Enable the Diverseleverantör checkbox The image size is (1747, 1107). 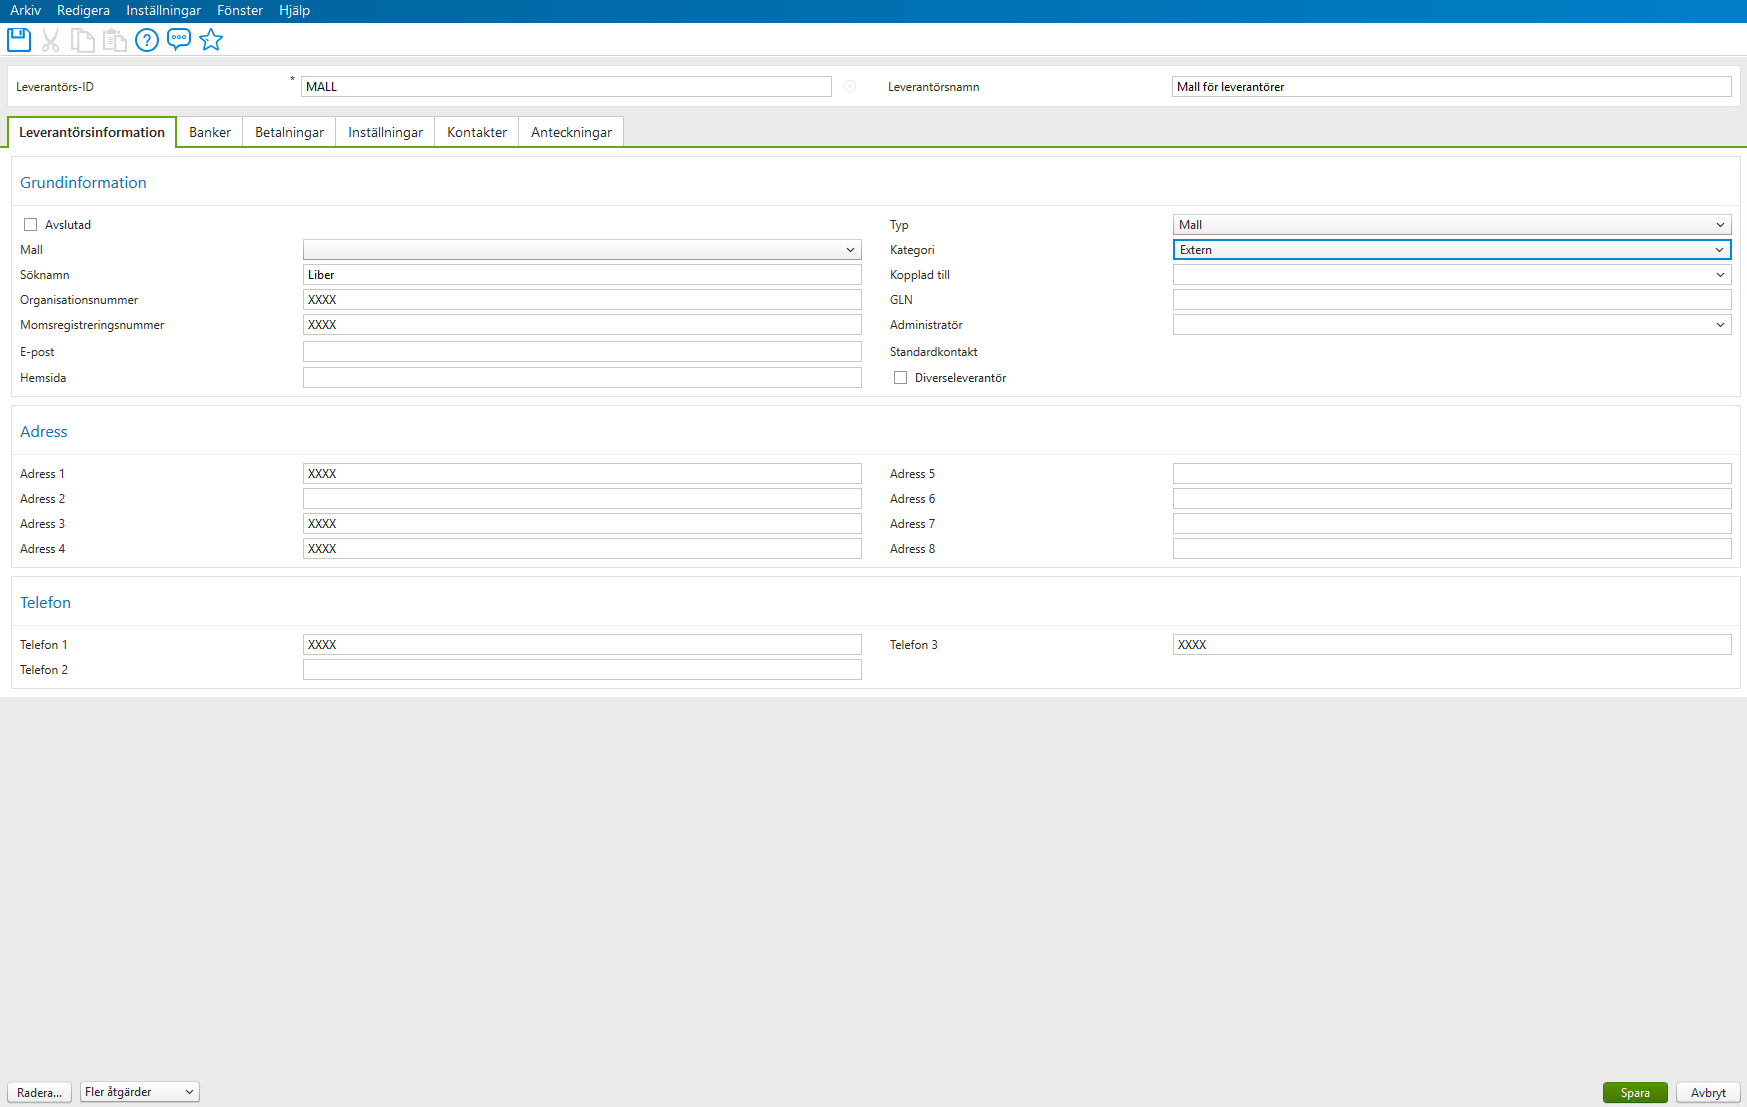coord(900,377)
